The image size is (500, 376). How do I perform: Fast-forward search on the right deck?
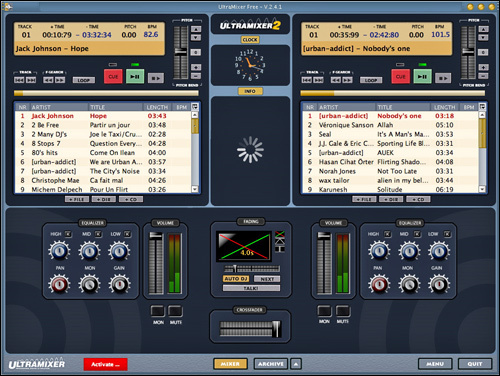348,80
